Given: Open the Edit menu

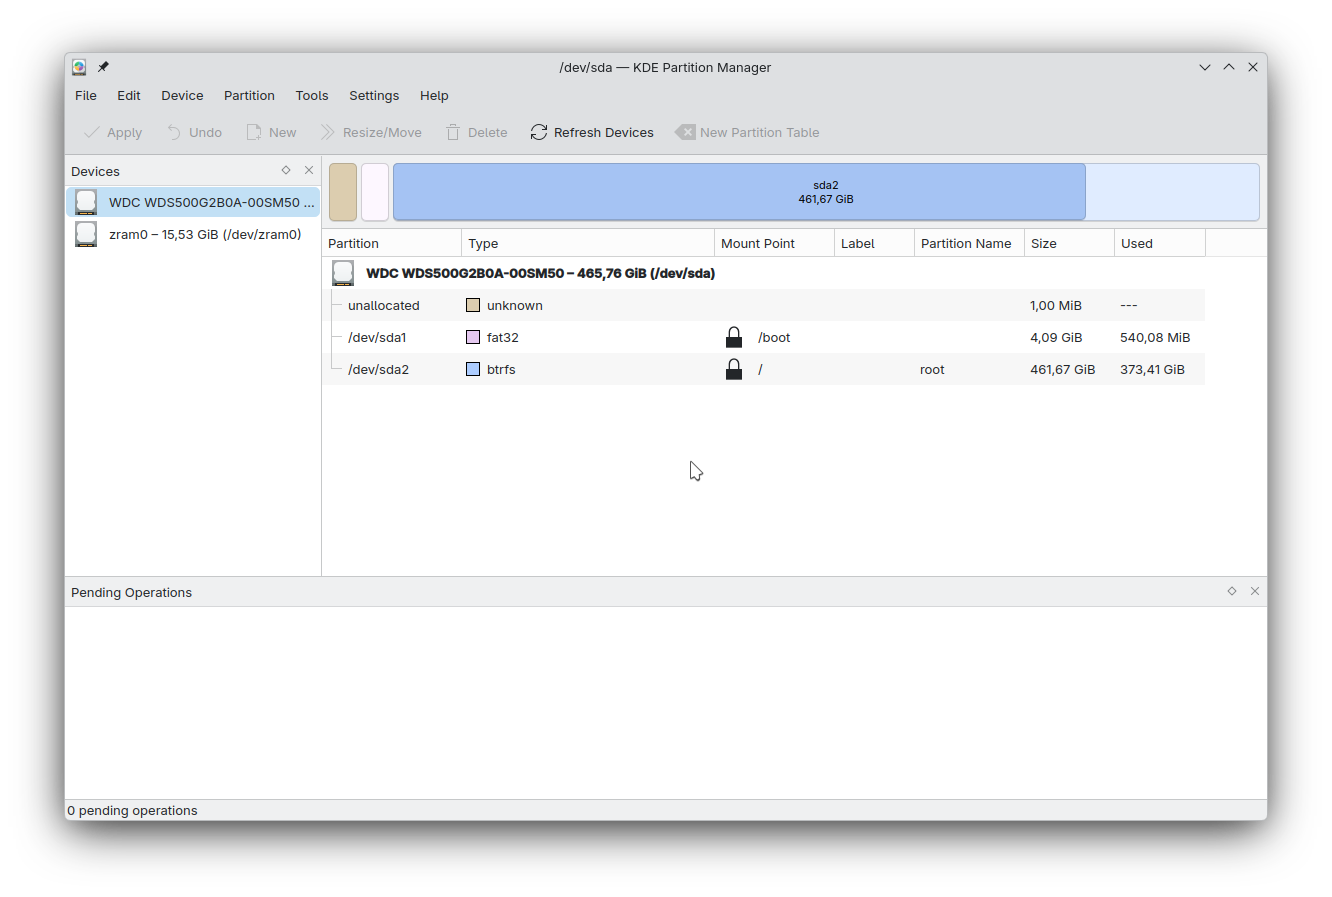Looking at the screenshot, I should pos(129,95).
